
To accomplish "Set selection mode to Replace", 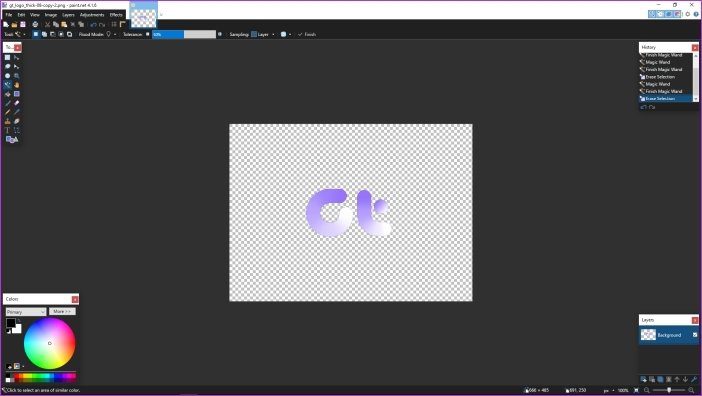I will [35, 34].
